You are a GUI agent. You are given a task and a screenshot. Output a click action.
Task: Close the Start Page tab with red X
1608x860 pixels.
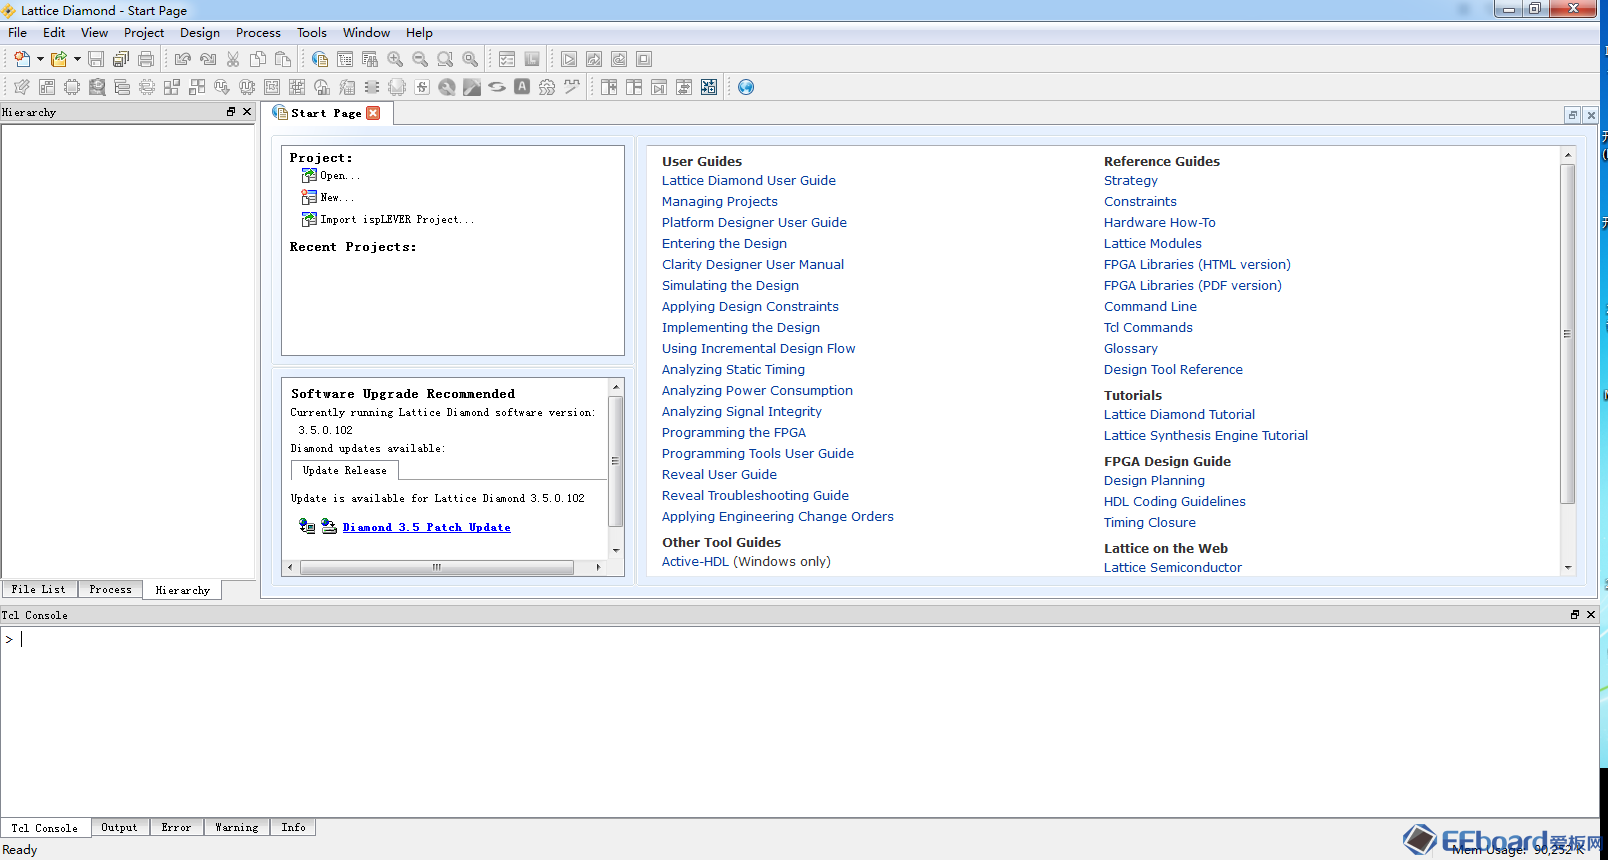(x=373, y=113)
